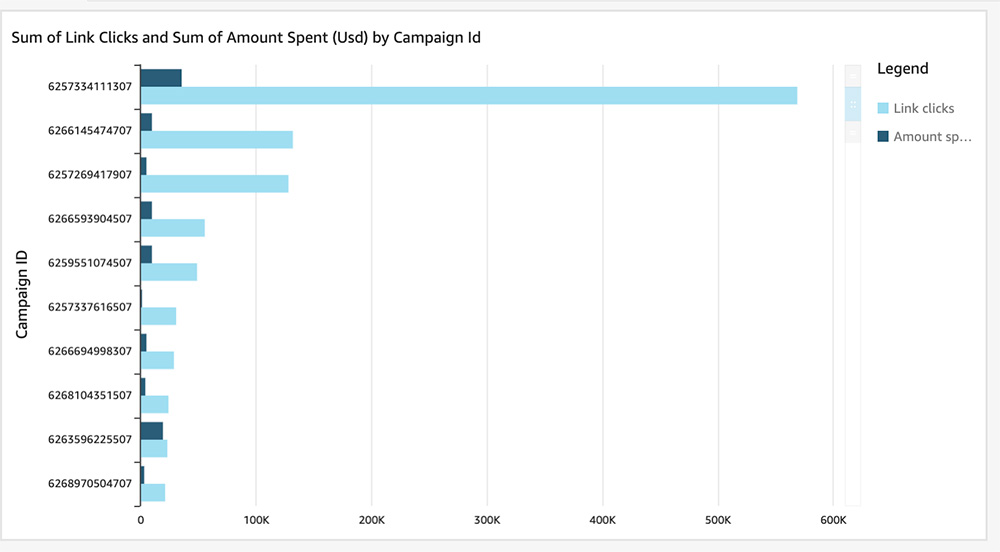Viewport: 1000px width, 552px height.
Task: Click the Link clicks bar for campaign 6266145474707
Action: (x=216, y=140)
